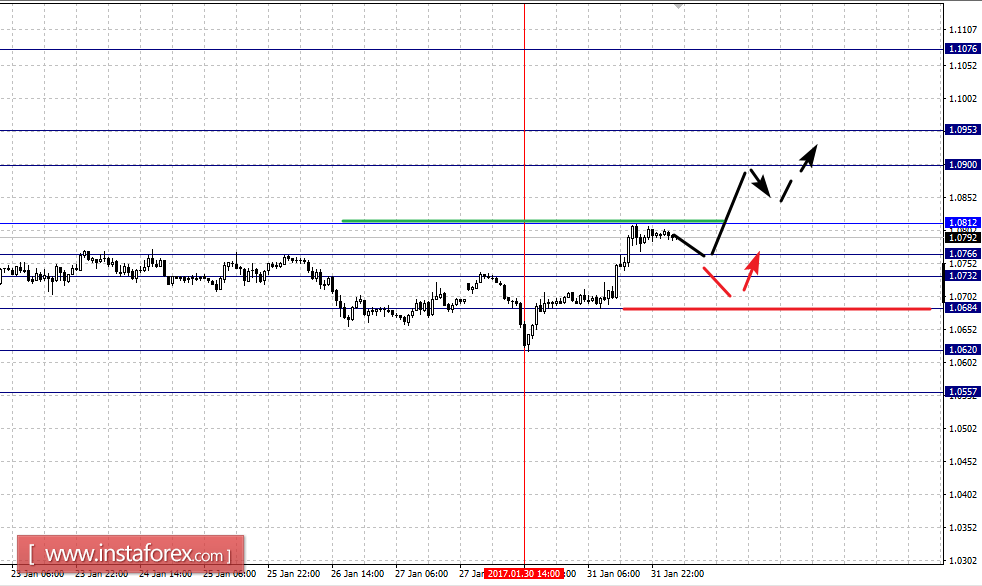Select the red 2017.01.30 14:00 date marker
This screenshot has width=982, height=586.
(x=524, y=573)
